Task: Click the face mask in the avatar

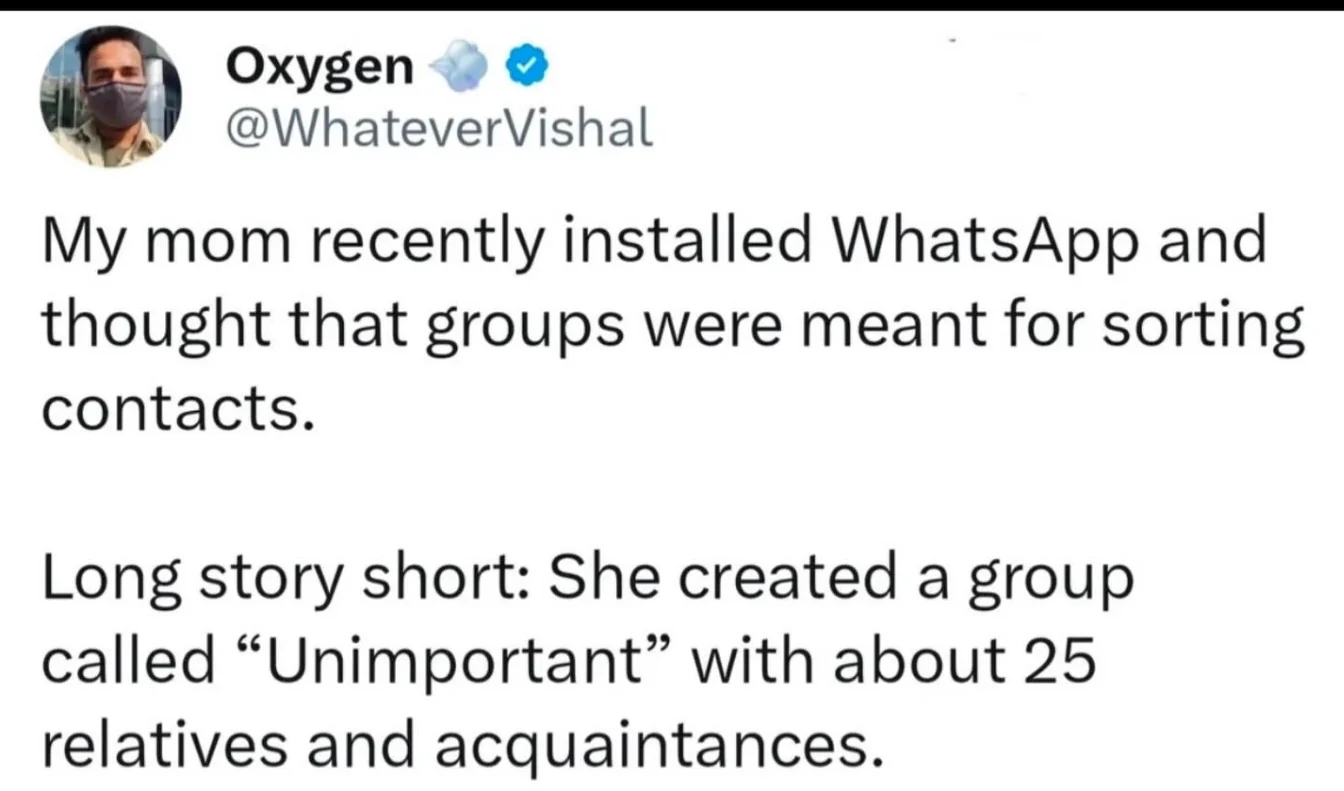Action: click(x=116, y=102)
